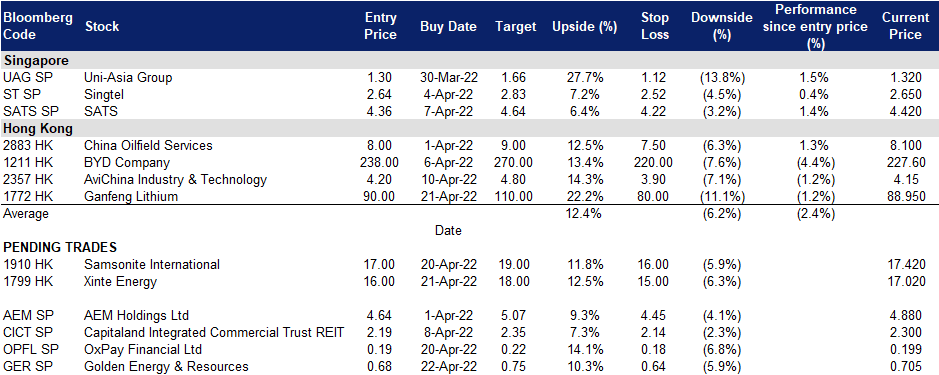Click the Uni-Asia Group stock name
The image size is (939, 375).
(x=128, y=77)
